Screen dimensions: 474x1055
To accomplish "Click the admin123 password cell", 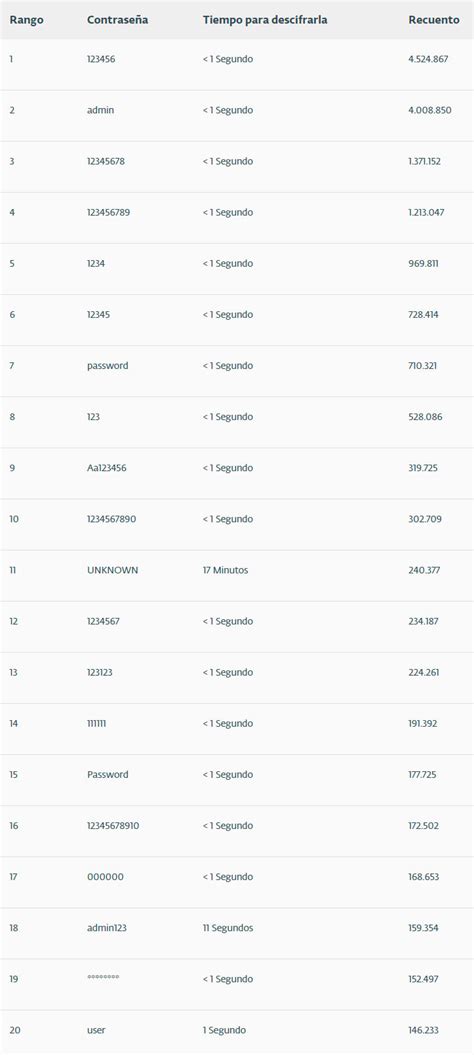I will (x=106, y=928).
